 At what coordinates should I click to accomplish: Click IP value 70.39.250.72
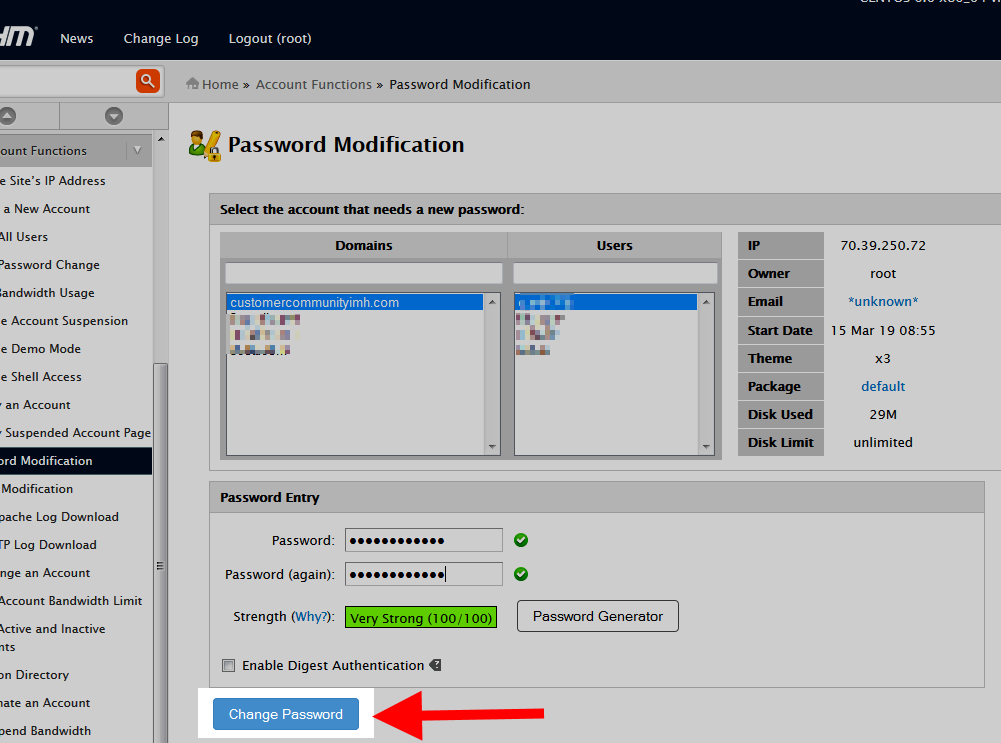883,245
